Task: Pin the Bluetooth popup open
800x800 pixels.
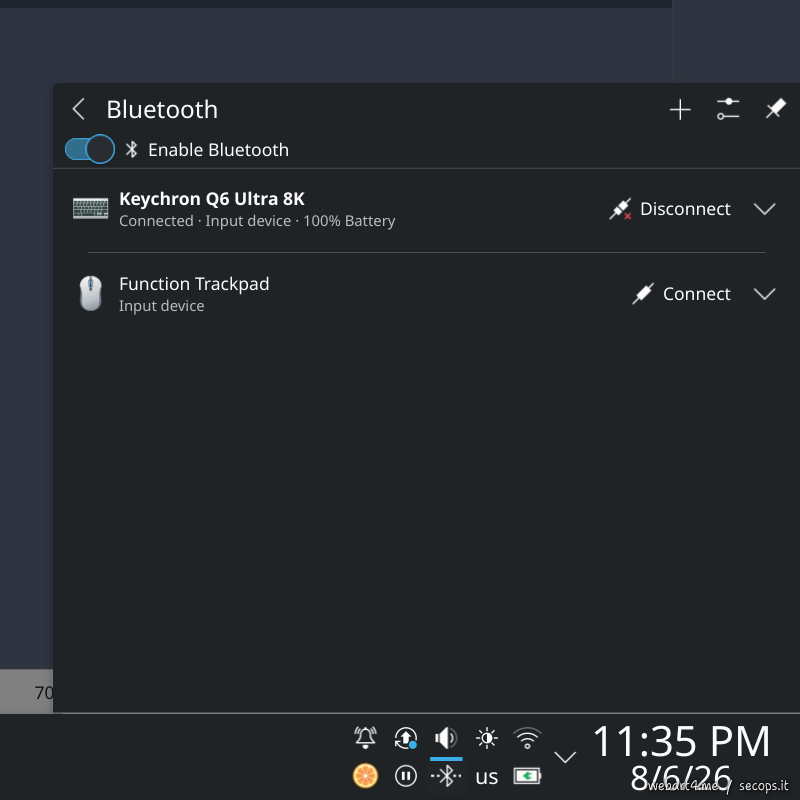Action: (x=776, y=109)
